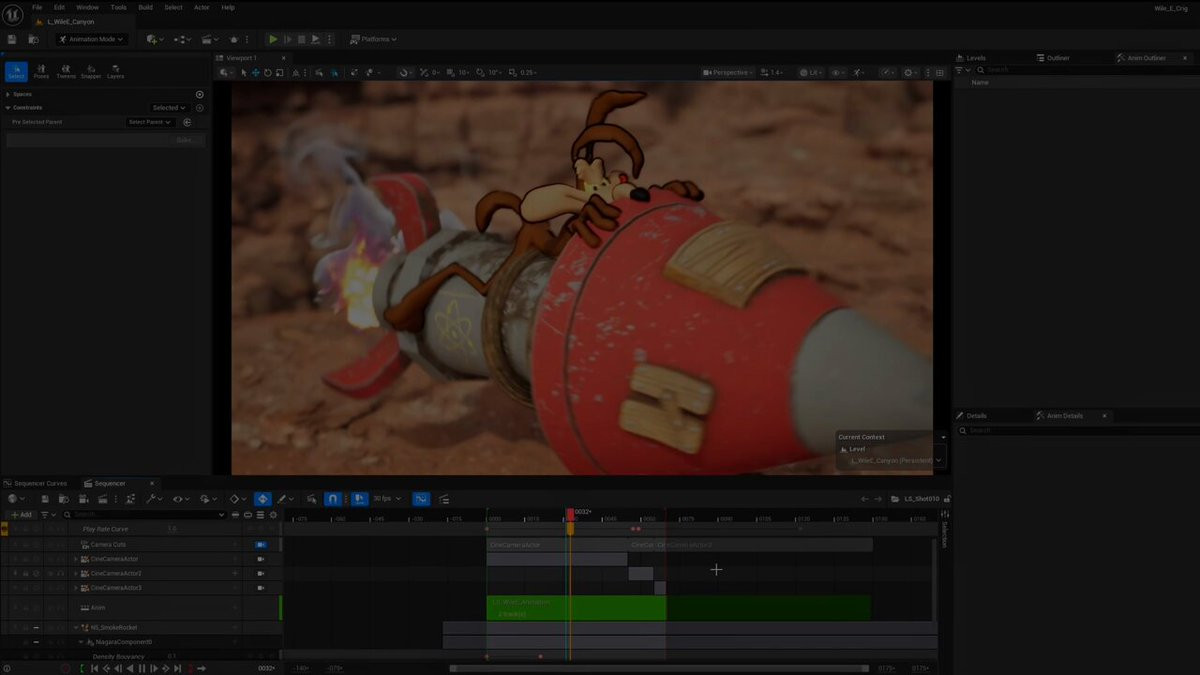Click the Sequencer horizontal timeline scrollbar
Screen dimensions: 1200x675
click(x=659, y=668)
